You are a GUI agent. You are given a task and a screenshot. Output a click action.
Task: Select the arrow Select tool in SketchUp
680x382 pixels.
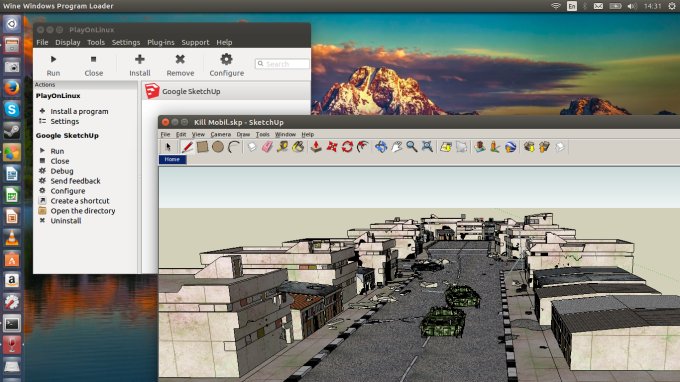tap(168, 147)
